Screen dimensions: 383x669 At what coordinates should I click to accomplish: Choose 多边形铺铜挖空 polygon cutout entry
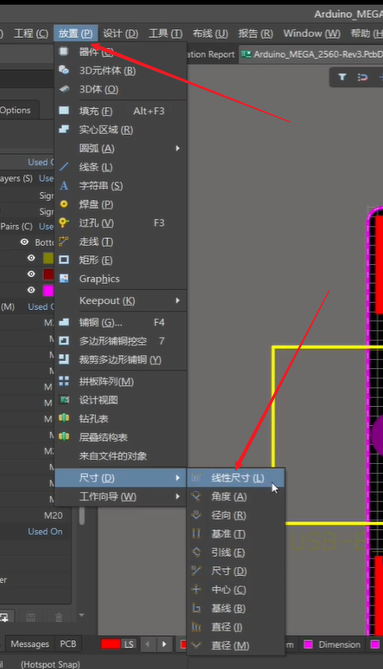click(x=121, y=341)
